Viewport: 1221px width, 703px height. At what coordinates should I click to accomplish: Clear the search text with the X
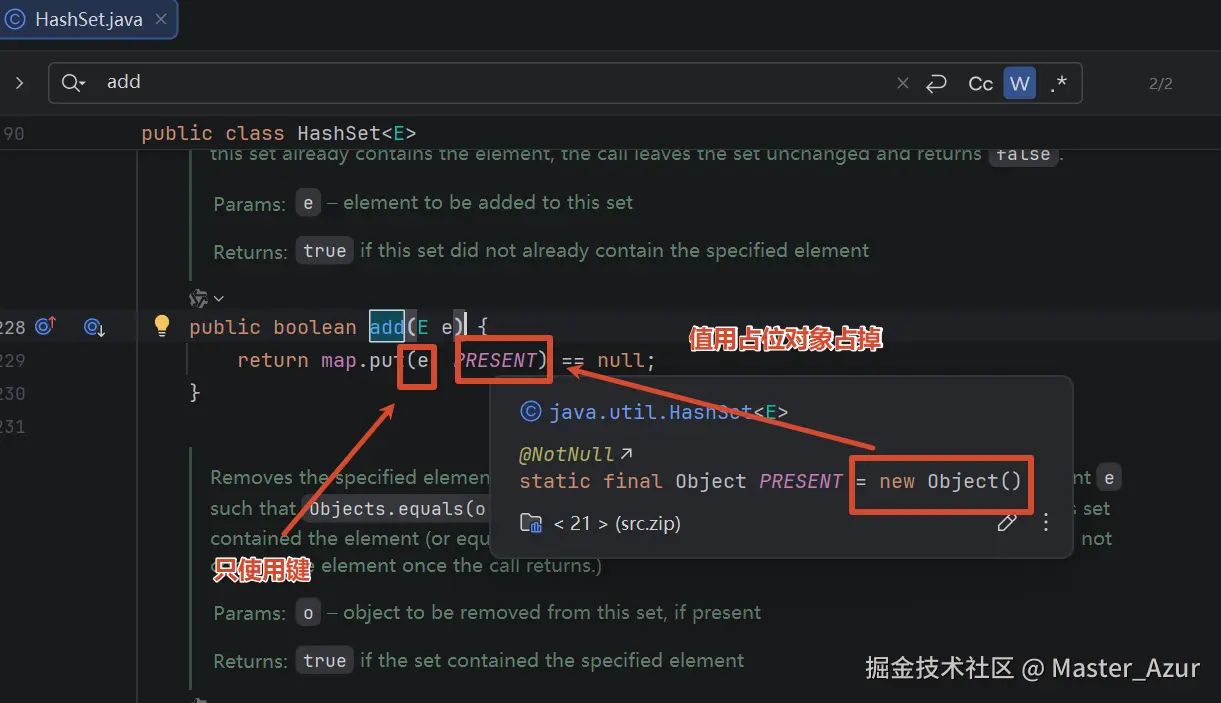pos(903,84)
